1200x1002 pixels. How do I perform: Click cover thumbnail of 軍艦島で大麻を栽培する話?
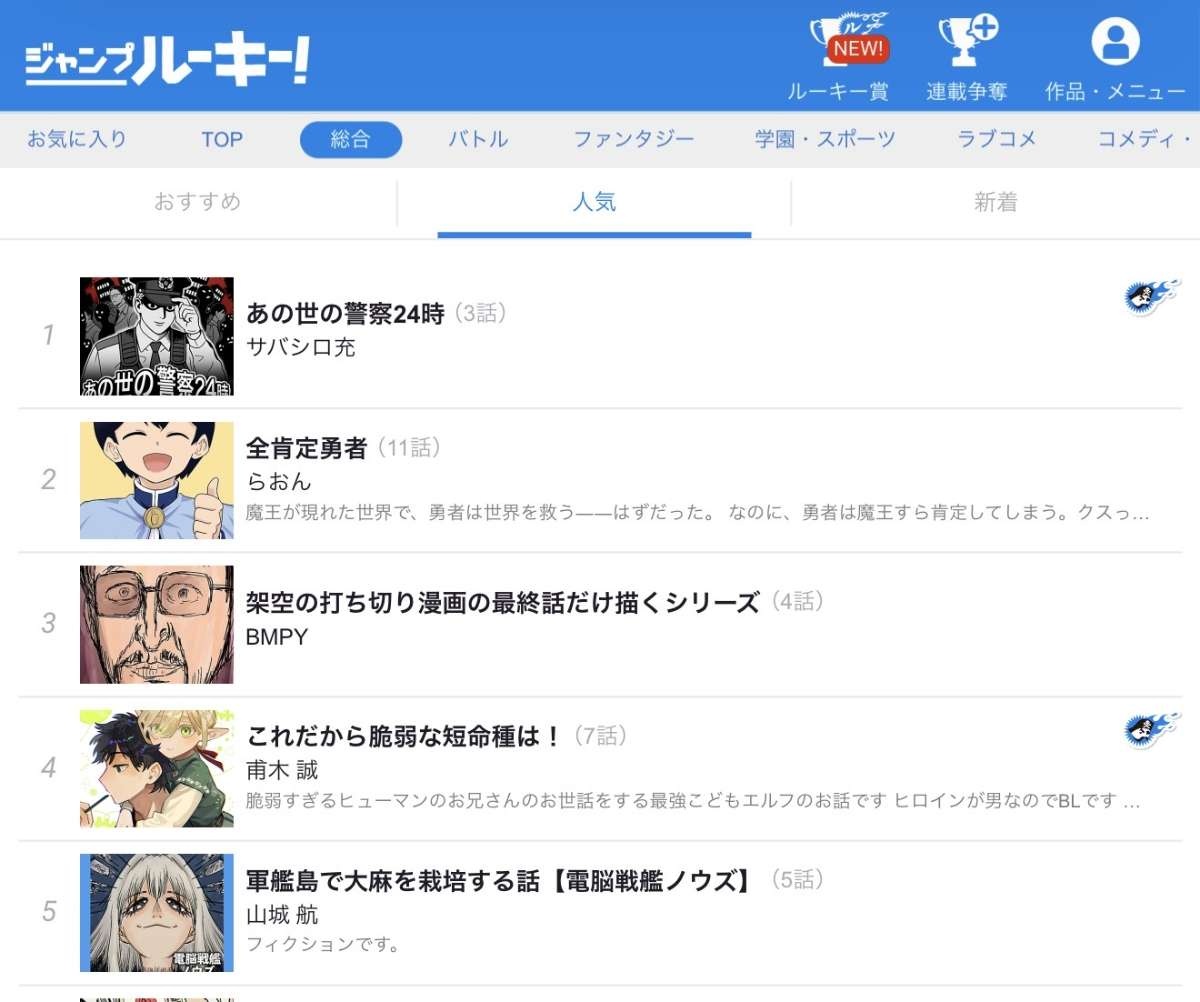click(157, 913)
